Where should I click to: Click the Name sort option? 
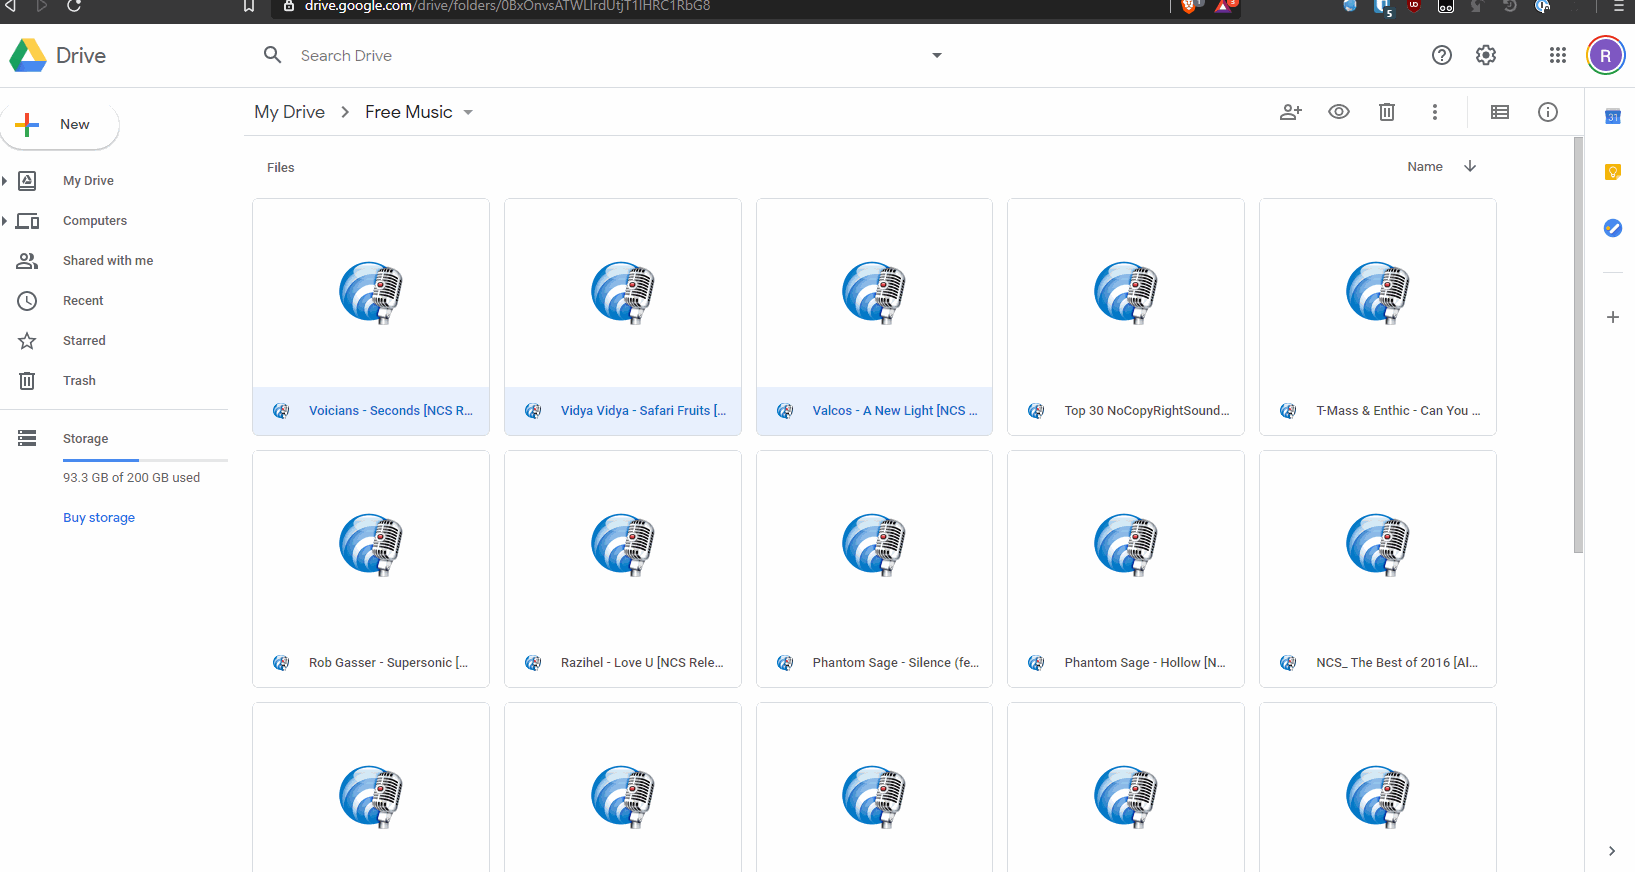pos(1425,167)
